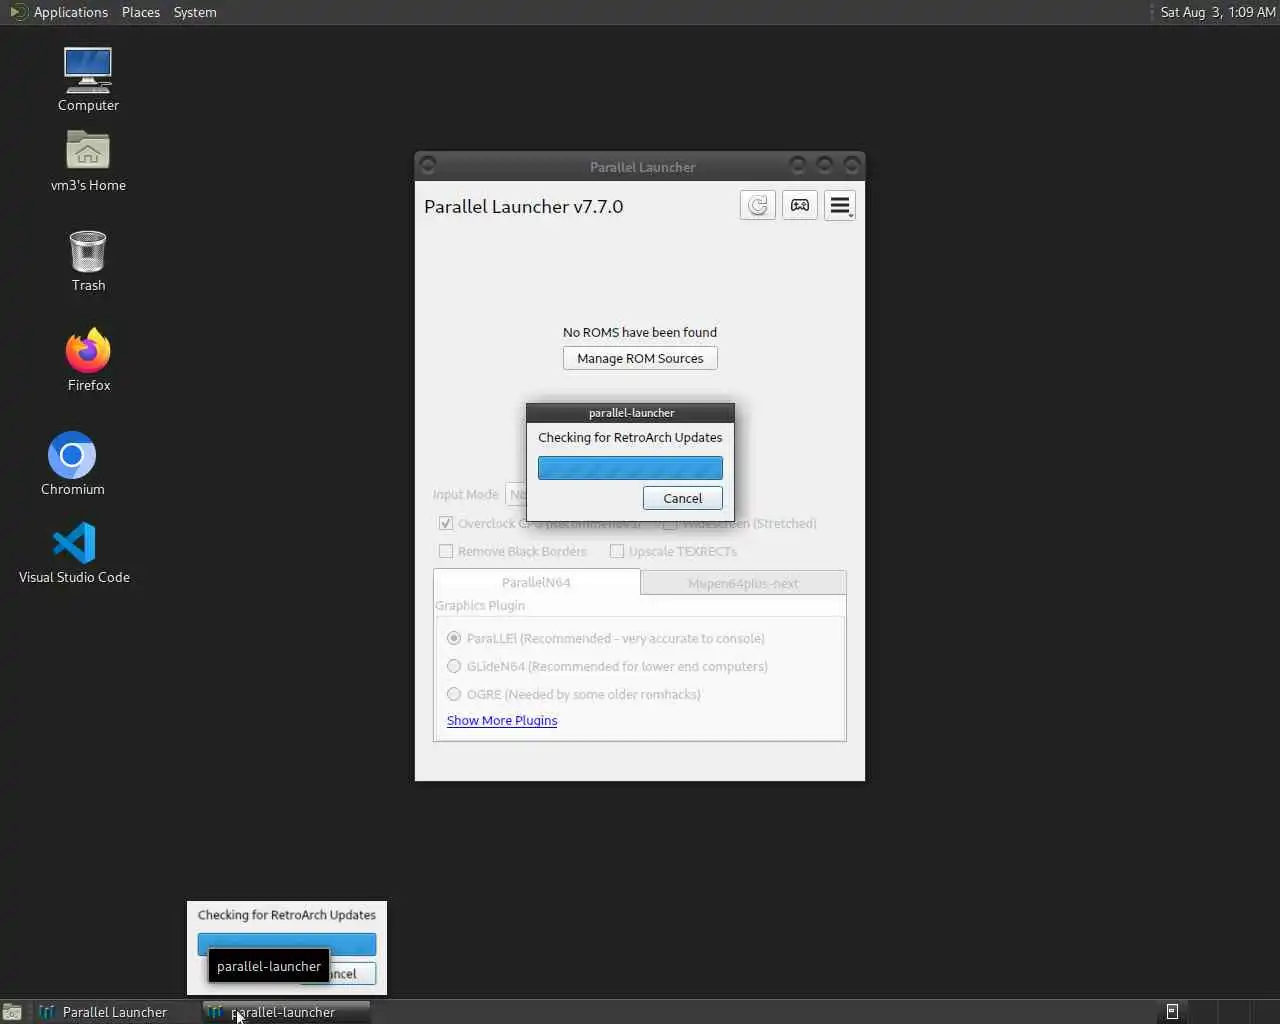Screen dimensions: 1280x1024
Task: Launch Chromium from the desktop
Action: point(72,464)
